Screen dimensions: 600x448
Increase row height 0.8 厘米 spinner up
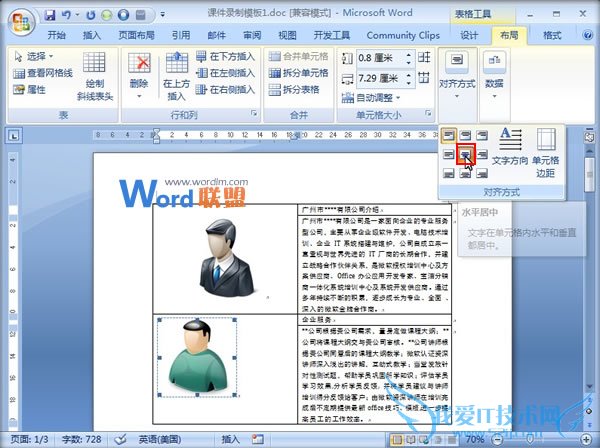pos(409,54)
